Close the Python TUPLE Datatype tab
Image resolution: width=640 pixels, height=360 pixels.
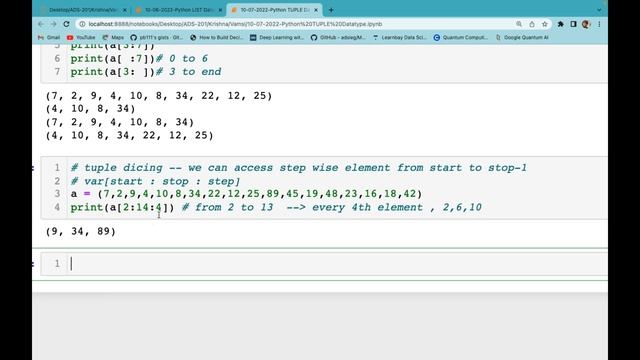pyautogui.click(x=316, y=10)
